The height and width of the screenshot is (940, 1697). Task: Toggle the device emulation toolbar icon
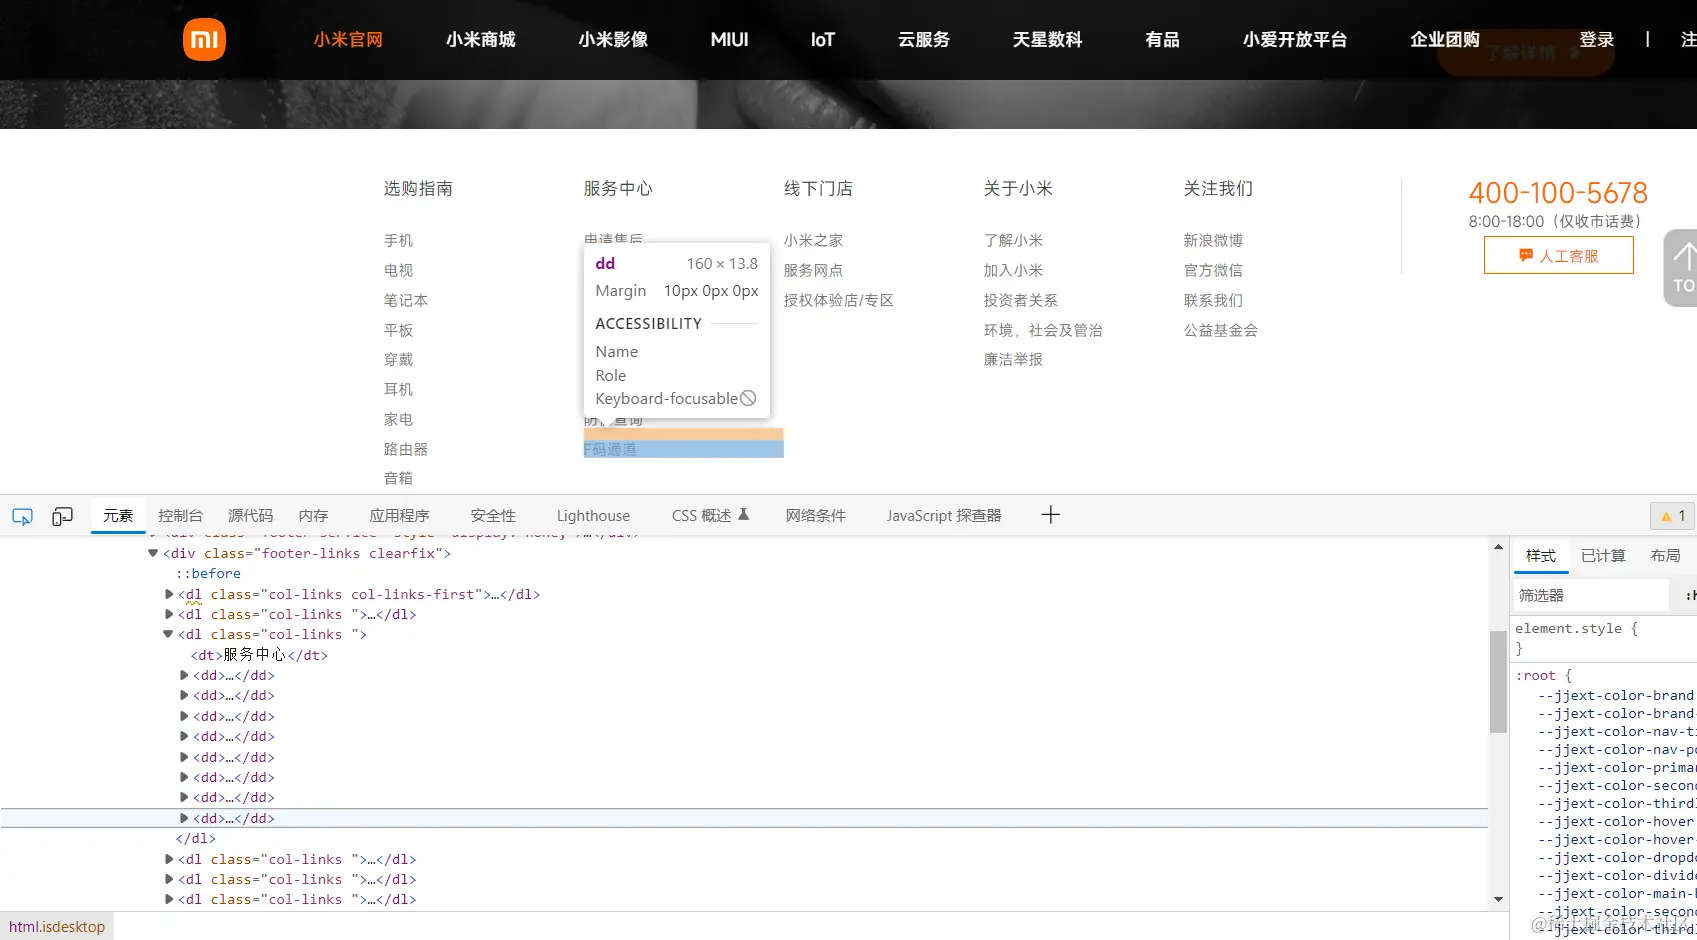(x=62, y=515)
